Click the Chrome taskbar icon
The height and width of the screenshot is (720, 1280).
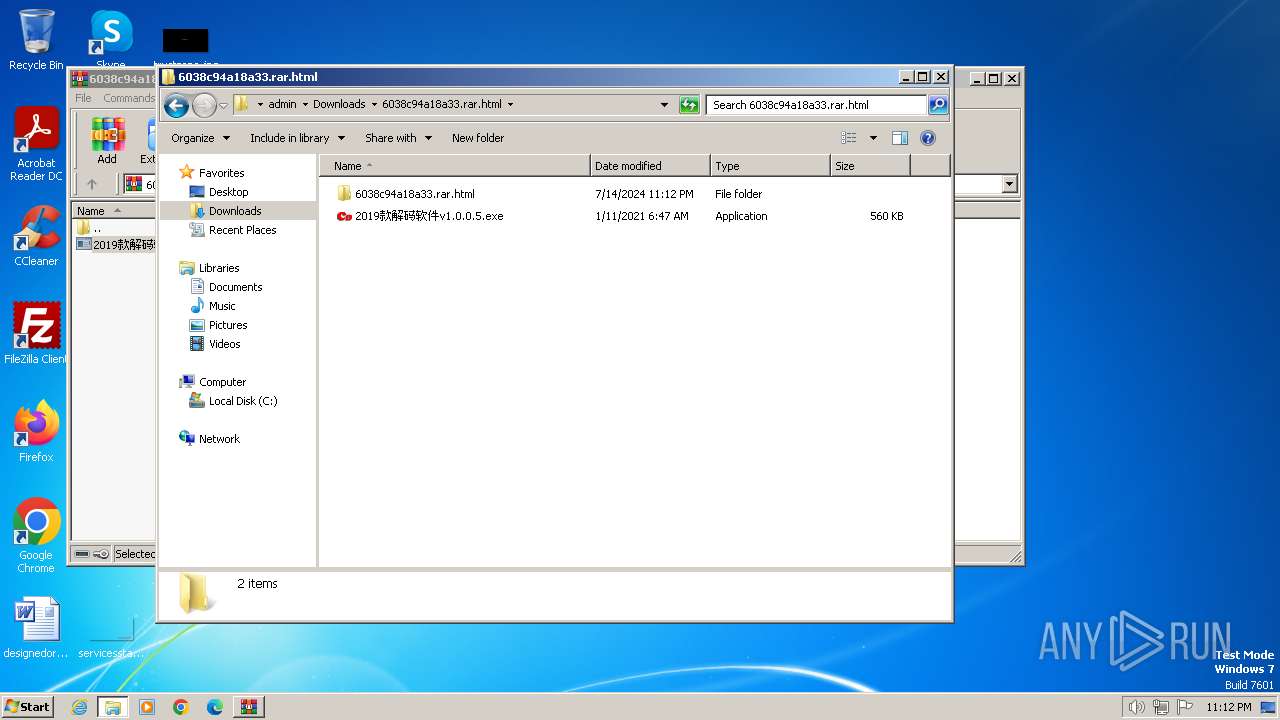(181, 707)
